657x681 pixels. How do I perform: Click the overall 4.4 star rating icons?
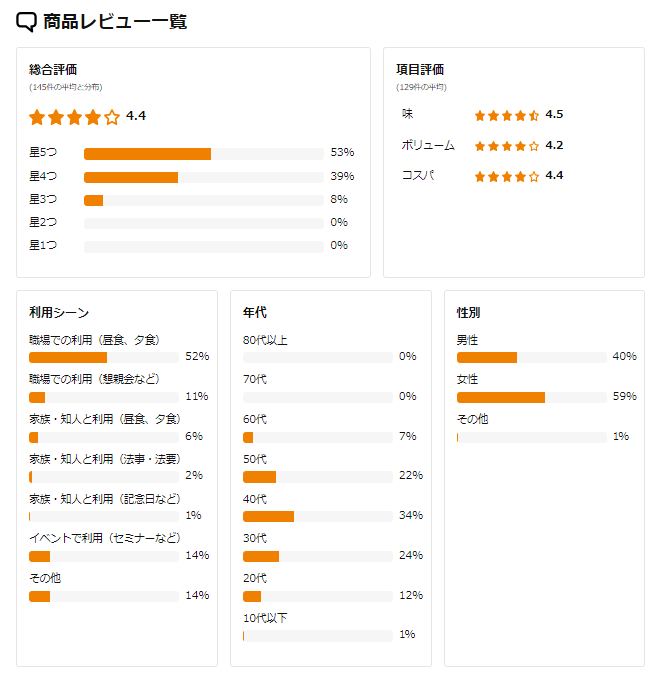tap(74, 117)
